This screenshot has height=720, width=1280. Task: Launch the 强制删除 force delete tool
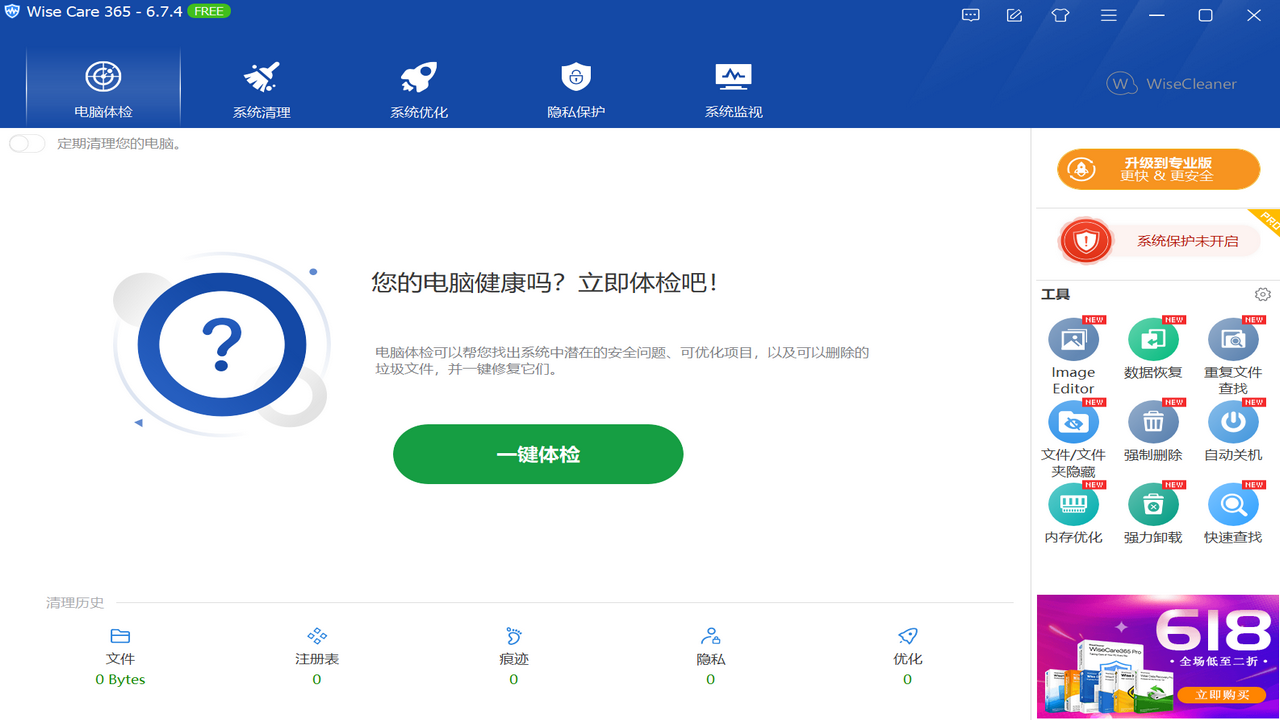pos(1153,422)
